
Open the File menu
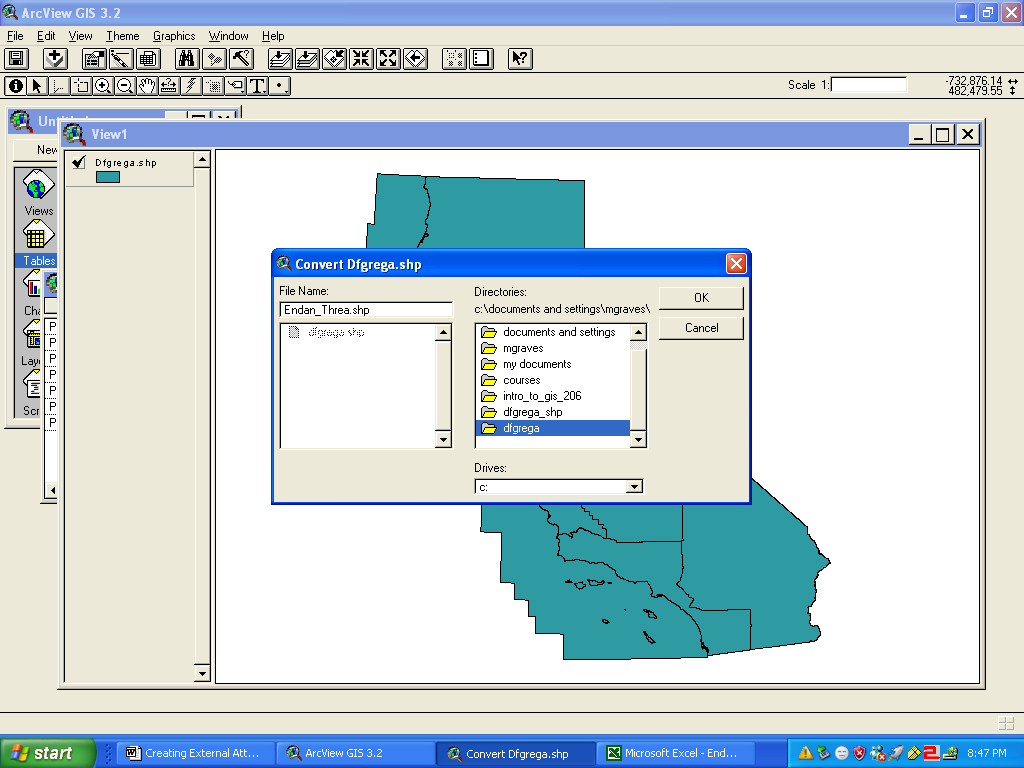pos(15,36)
